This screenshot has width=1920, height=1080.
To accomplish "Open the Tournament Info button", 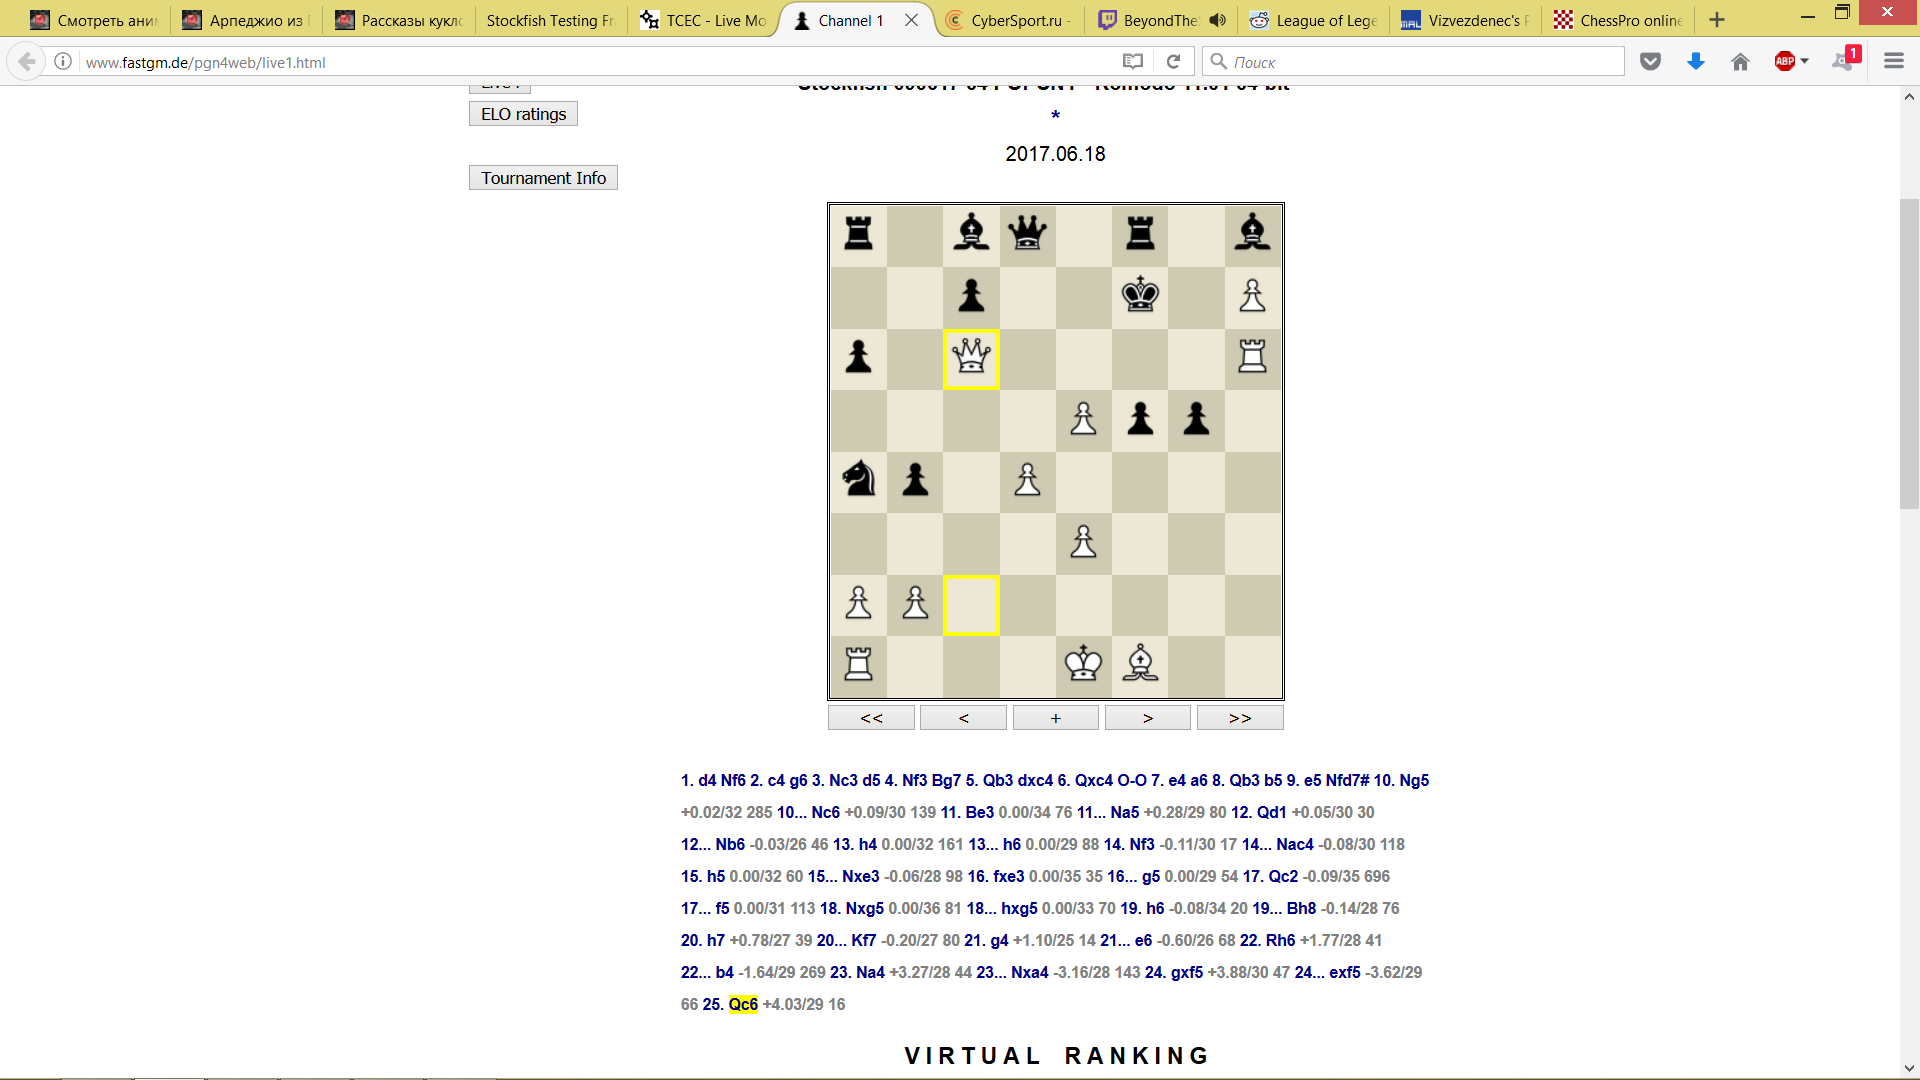I will click(543, 178).
